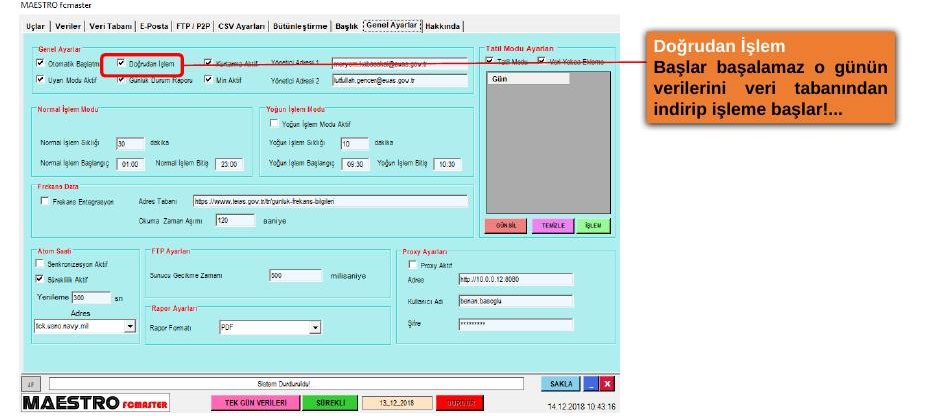Click Kullanıcı Adı field

coord(516,301)
